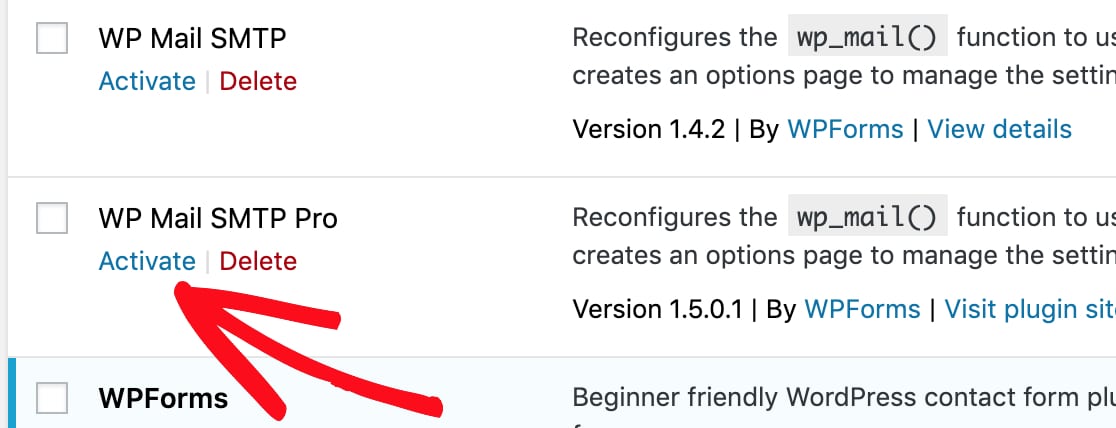Check the box next to WPForms plugin
The image size is (1116, 428).
[52, 397]
